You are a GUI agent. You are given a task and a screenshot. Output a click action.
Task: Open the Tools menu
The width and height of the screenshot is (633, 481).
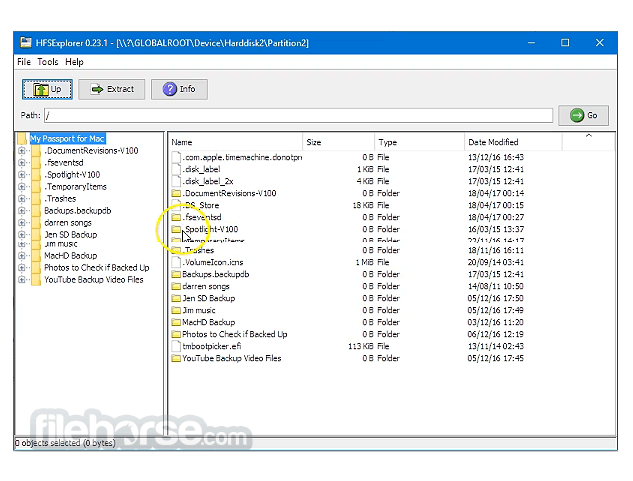tap(48, 62)
